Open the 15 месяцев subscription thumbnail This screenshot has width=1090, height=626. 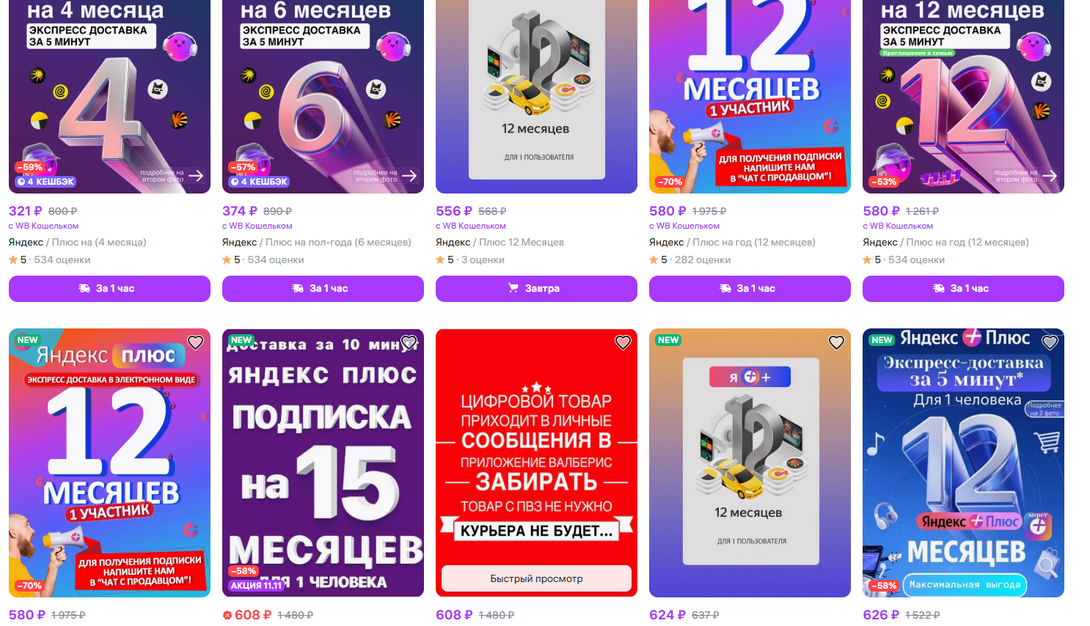point(323,463)
